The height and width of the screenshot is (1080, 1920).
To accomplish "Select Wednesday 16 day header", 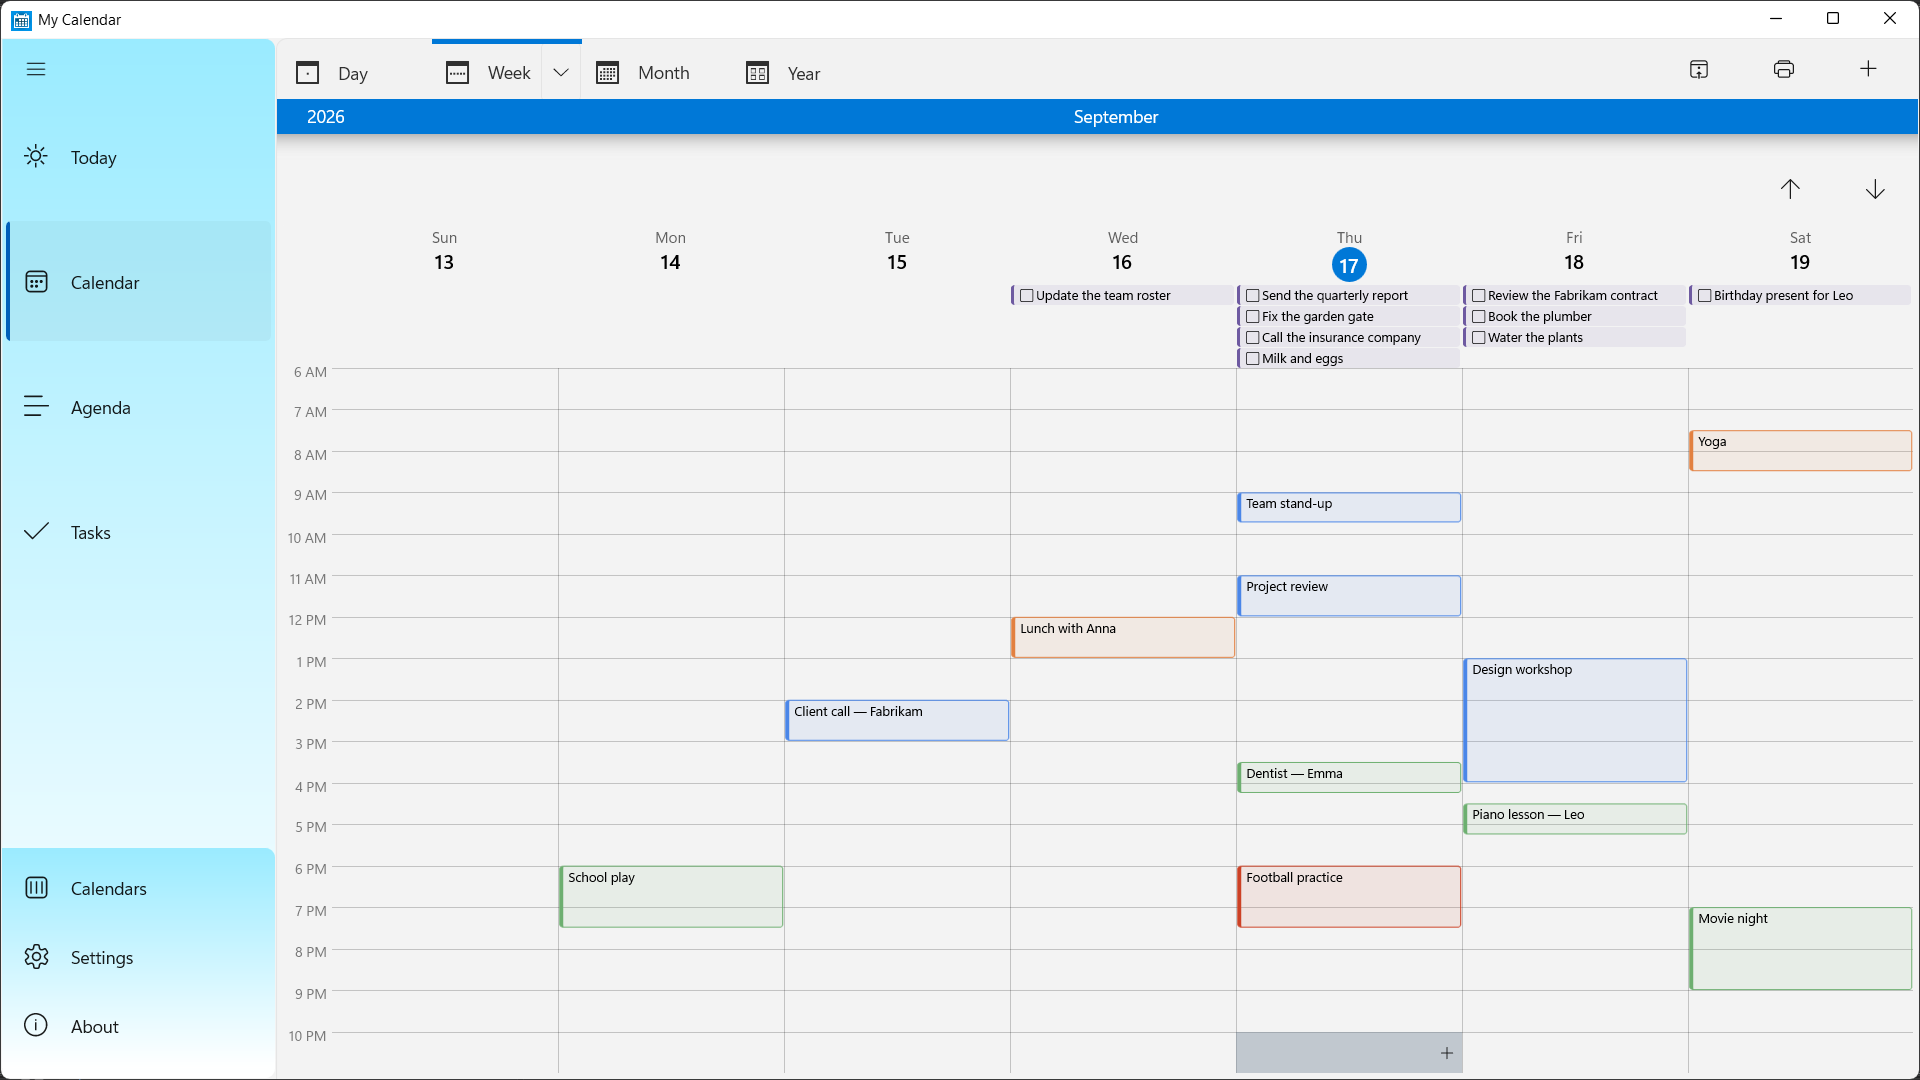I will point(1122,251).
